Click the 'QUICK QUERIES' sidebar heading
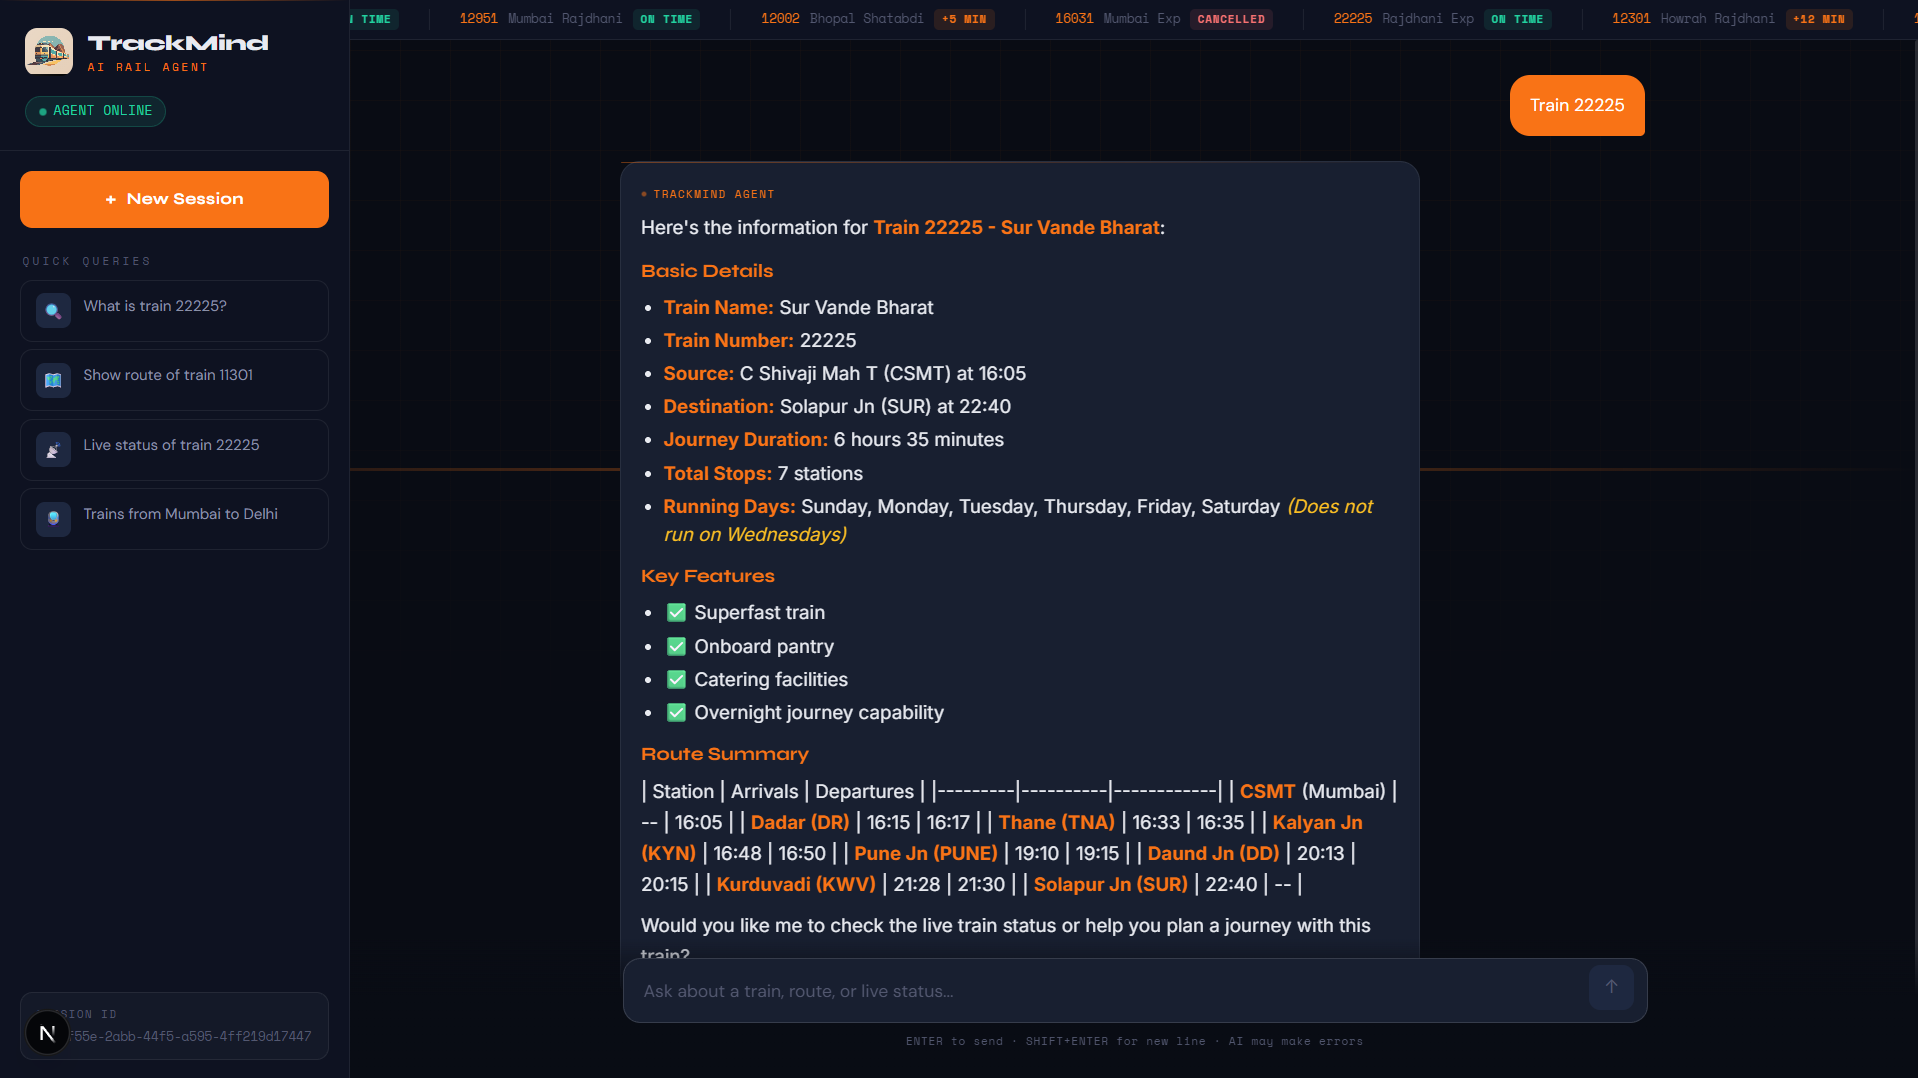The height and width of the screenshot is (1078, 1918). tap(87, 262)
